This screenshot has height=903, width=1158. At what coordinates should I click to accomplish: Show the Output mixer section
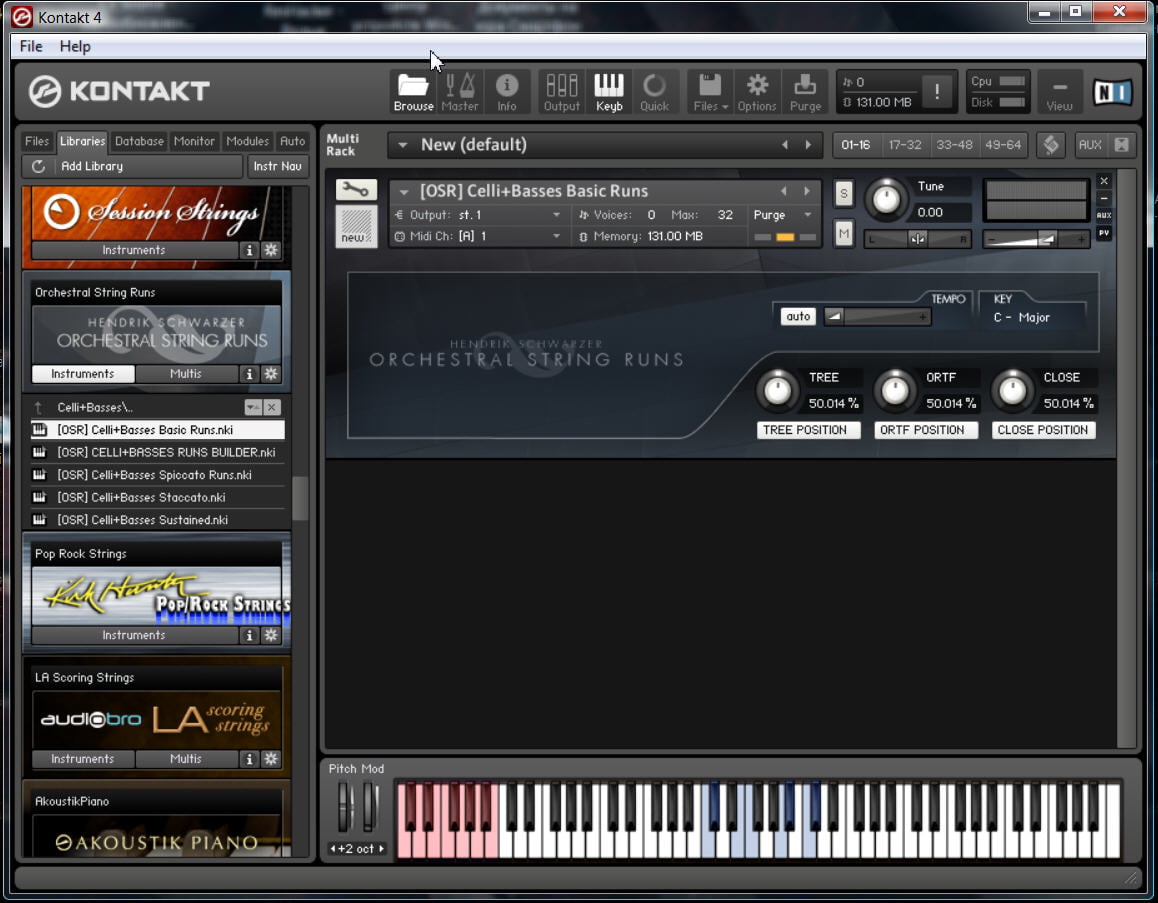(561, 91)
